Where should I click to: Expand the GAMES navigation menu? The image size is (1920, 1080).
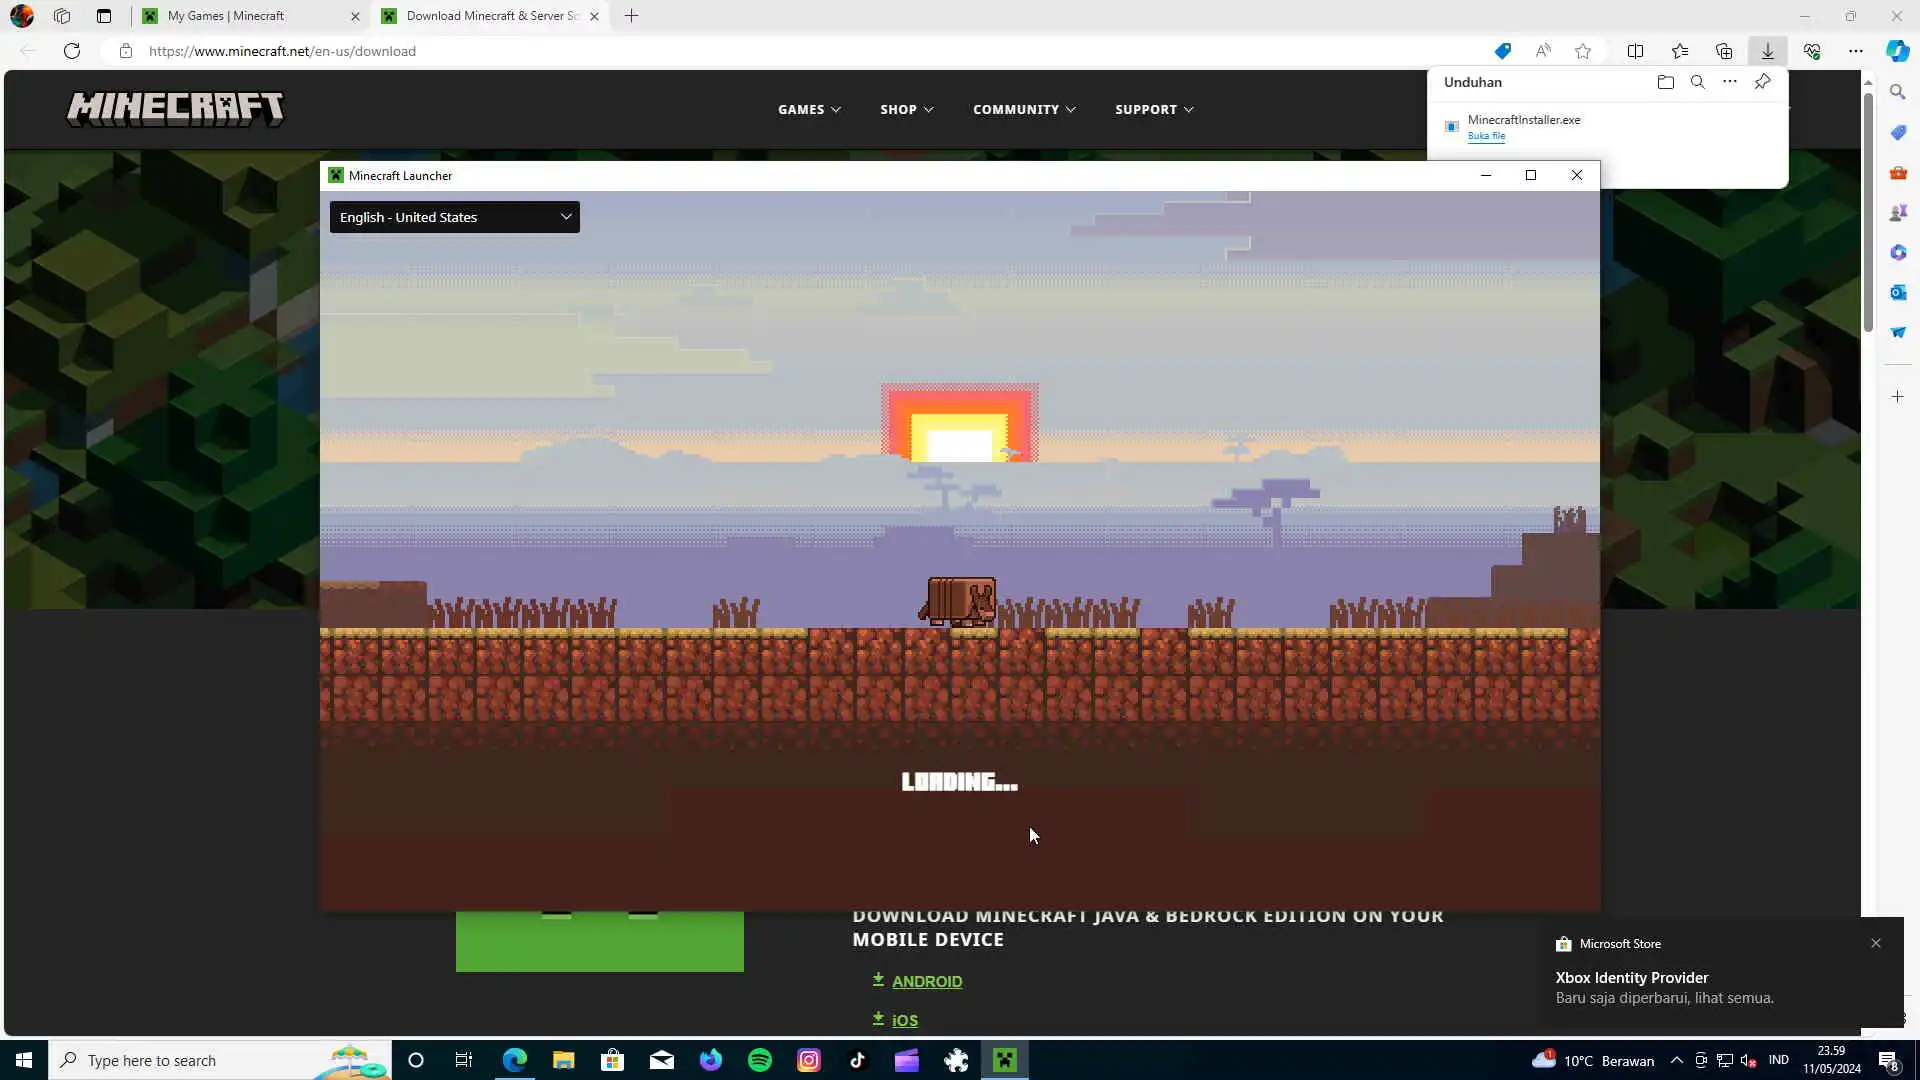coord(809,109)
